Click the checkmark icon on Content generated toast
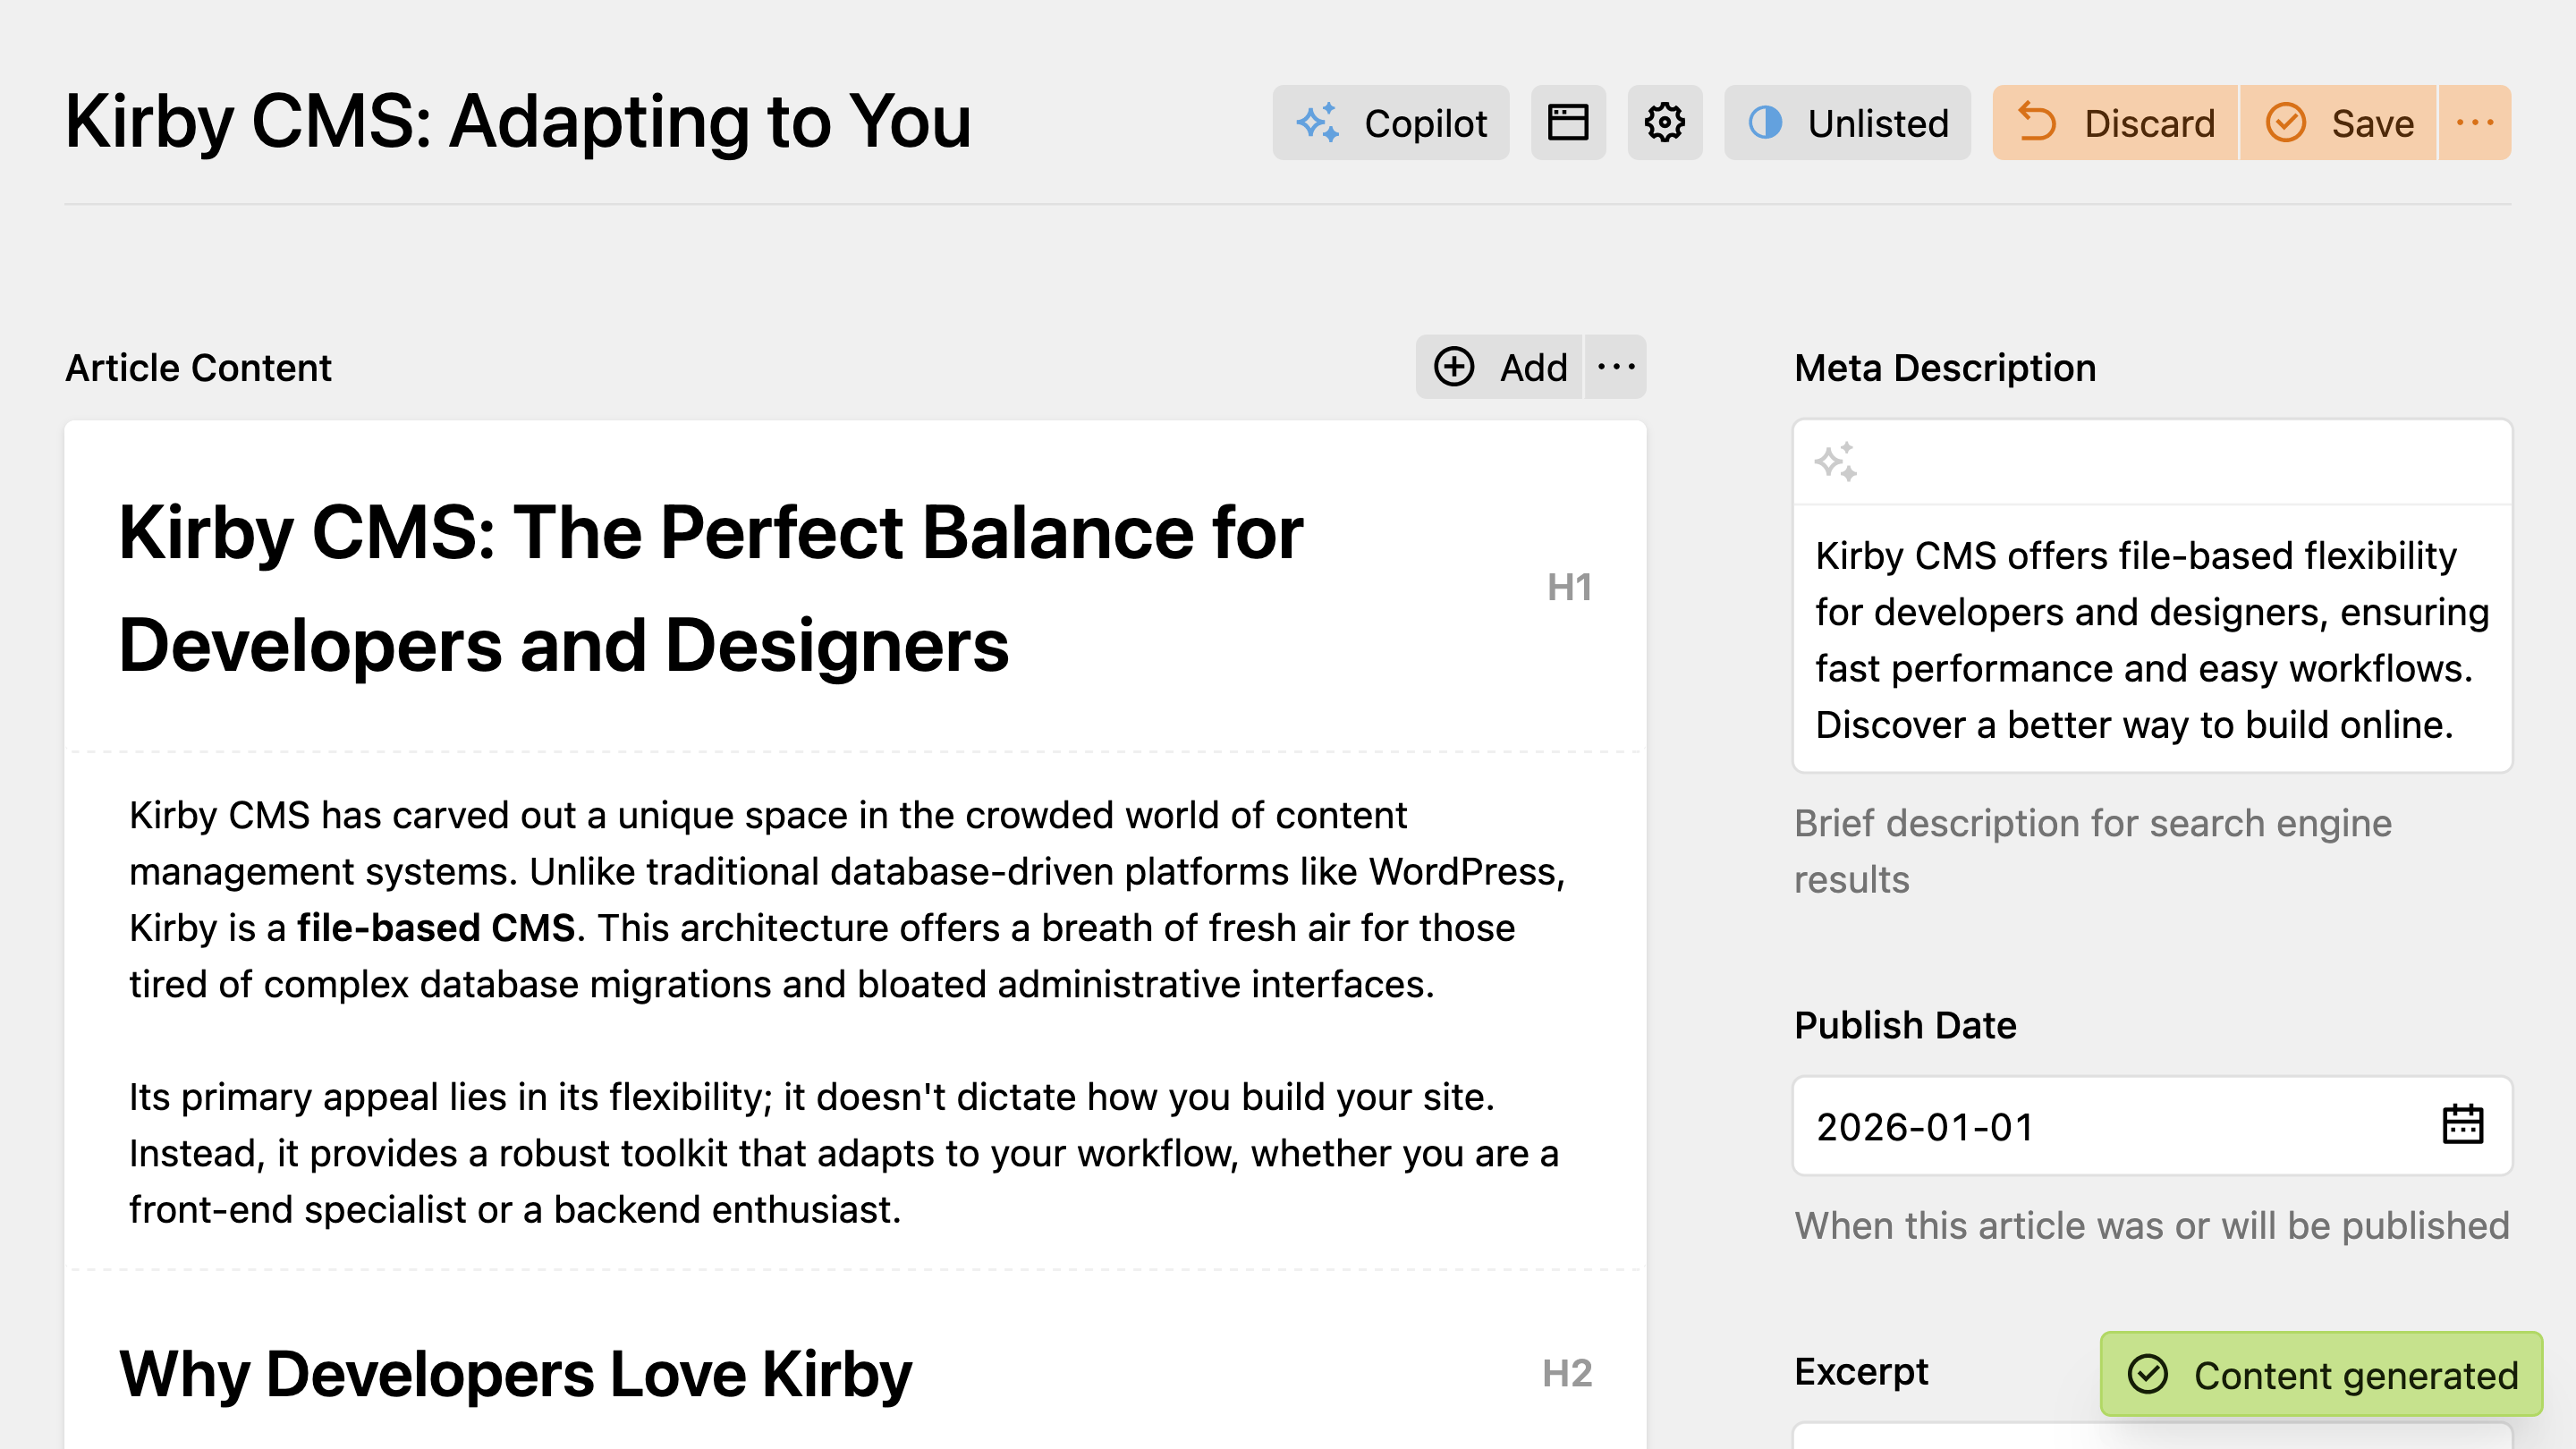This screenshot has width=2576, height=1449. tap(2149, 1374)
